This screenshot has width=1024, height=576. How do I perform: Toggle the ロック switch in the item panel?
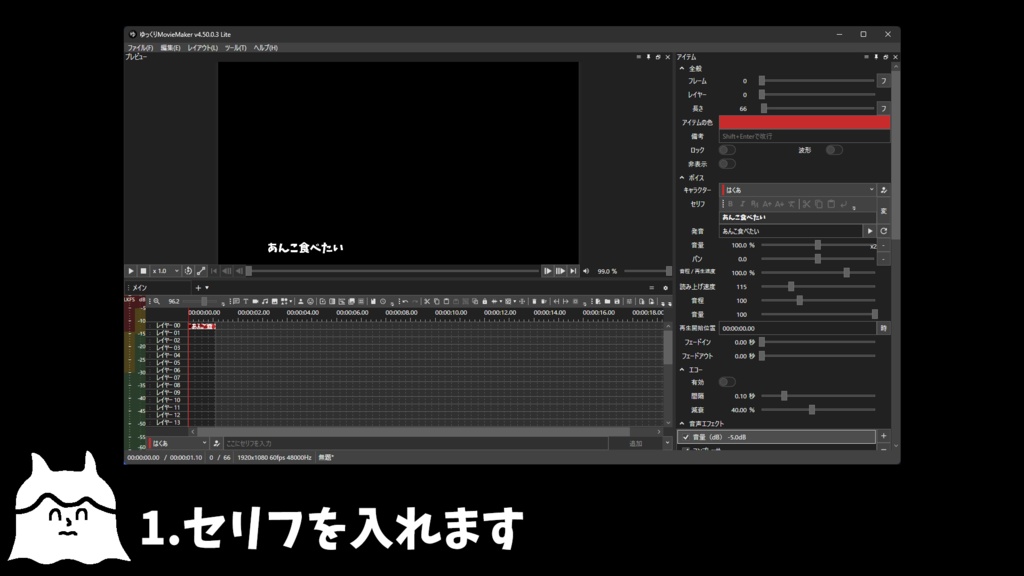click(x=729, y=150)
